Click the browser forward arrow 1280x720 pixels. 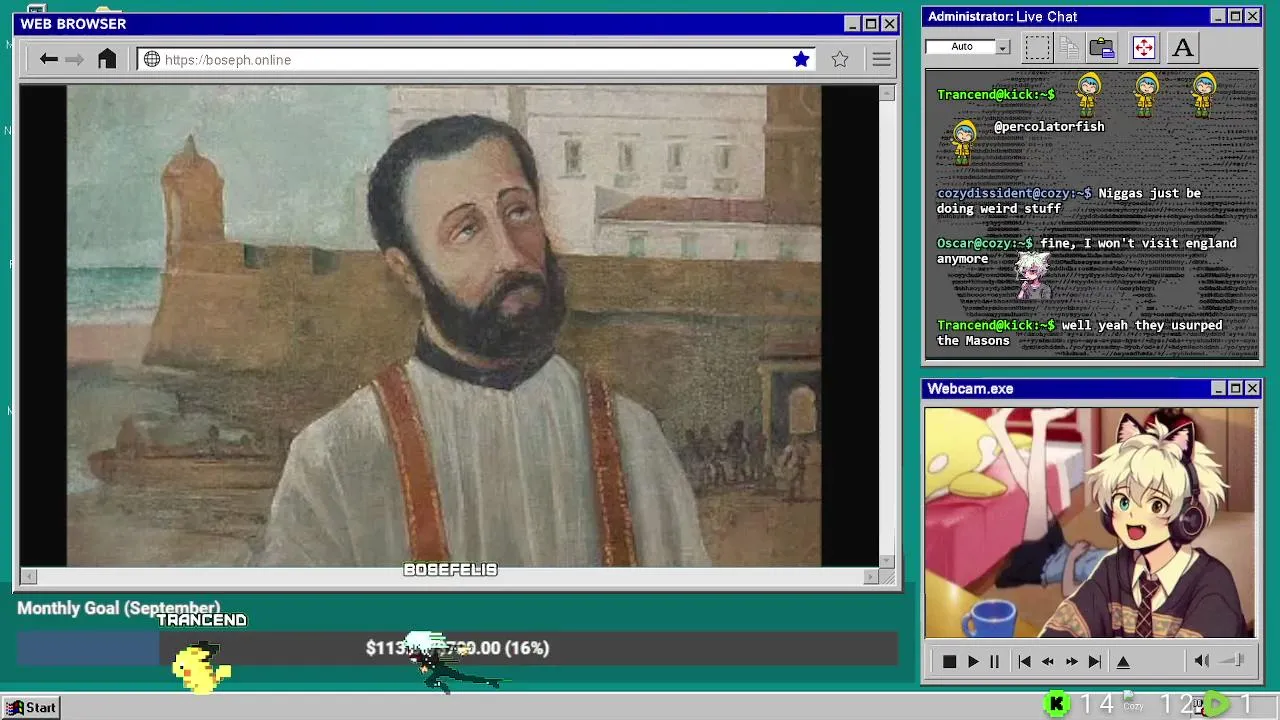(x=74, y=59)
